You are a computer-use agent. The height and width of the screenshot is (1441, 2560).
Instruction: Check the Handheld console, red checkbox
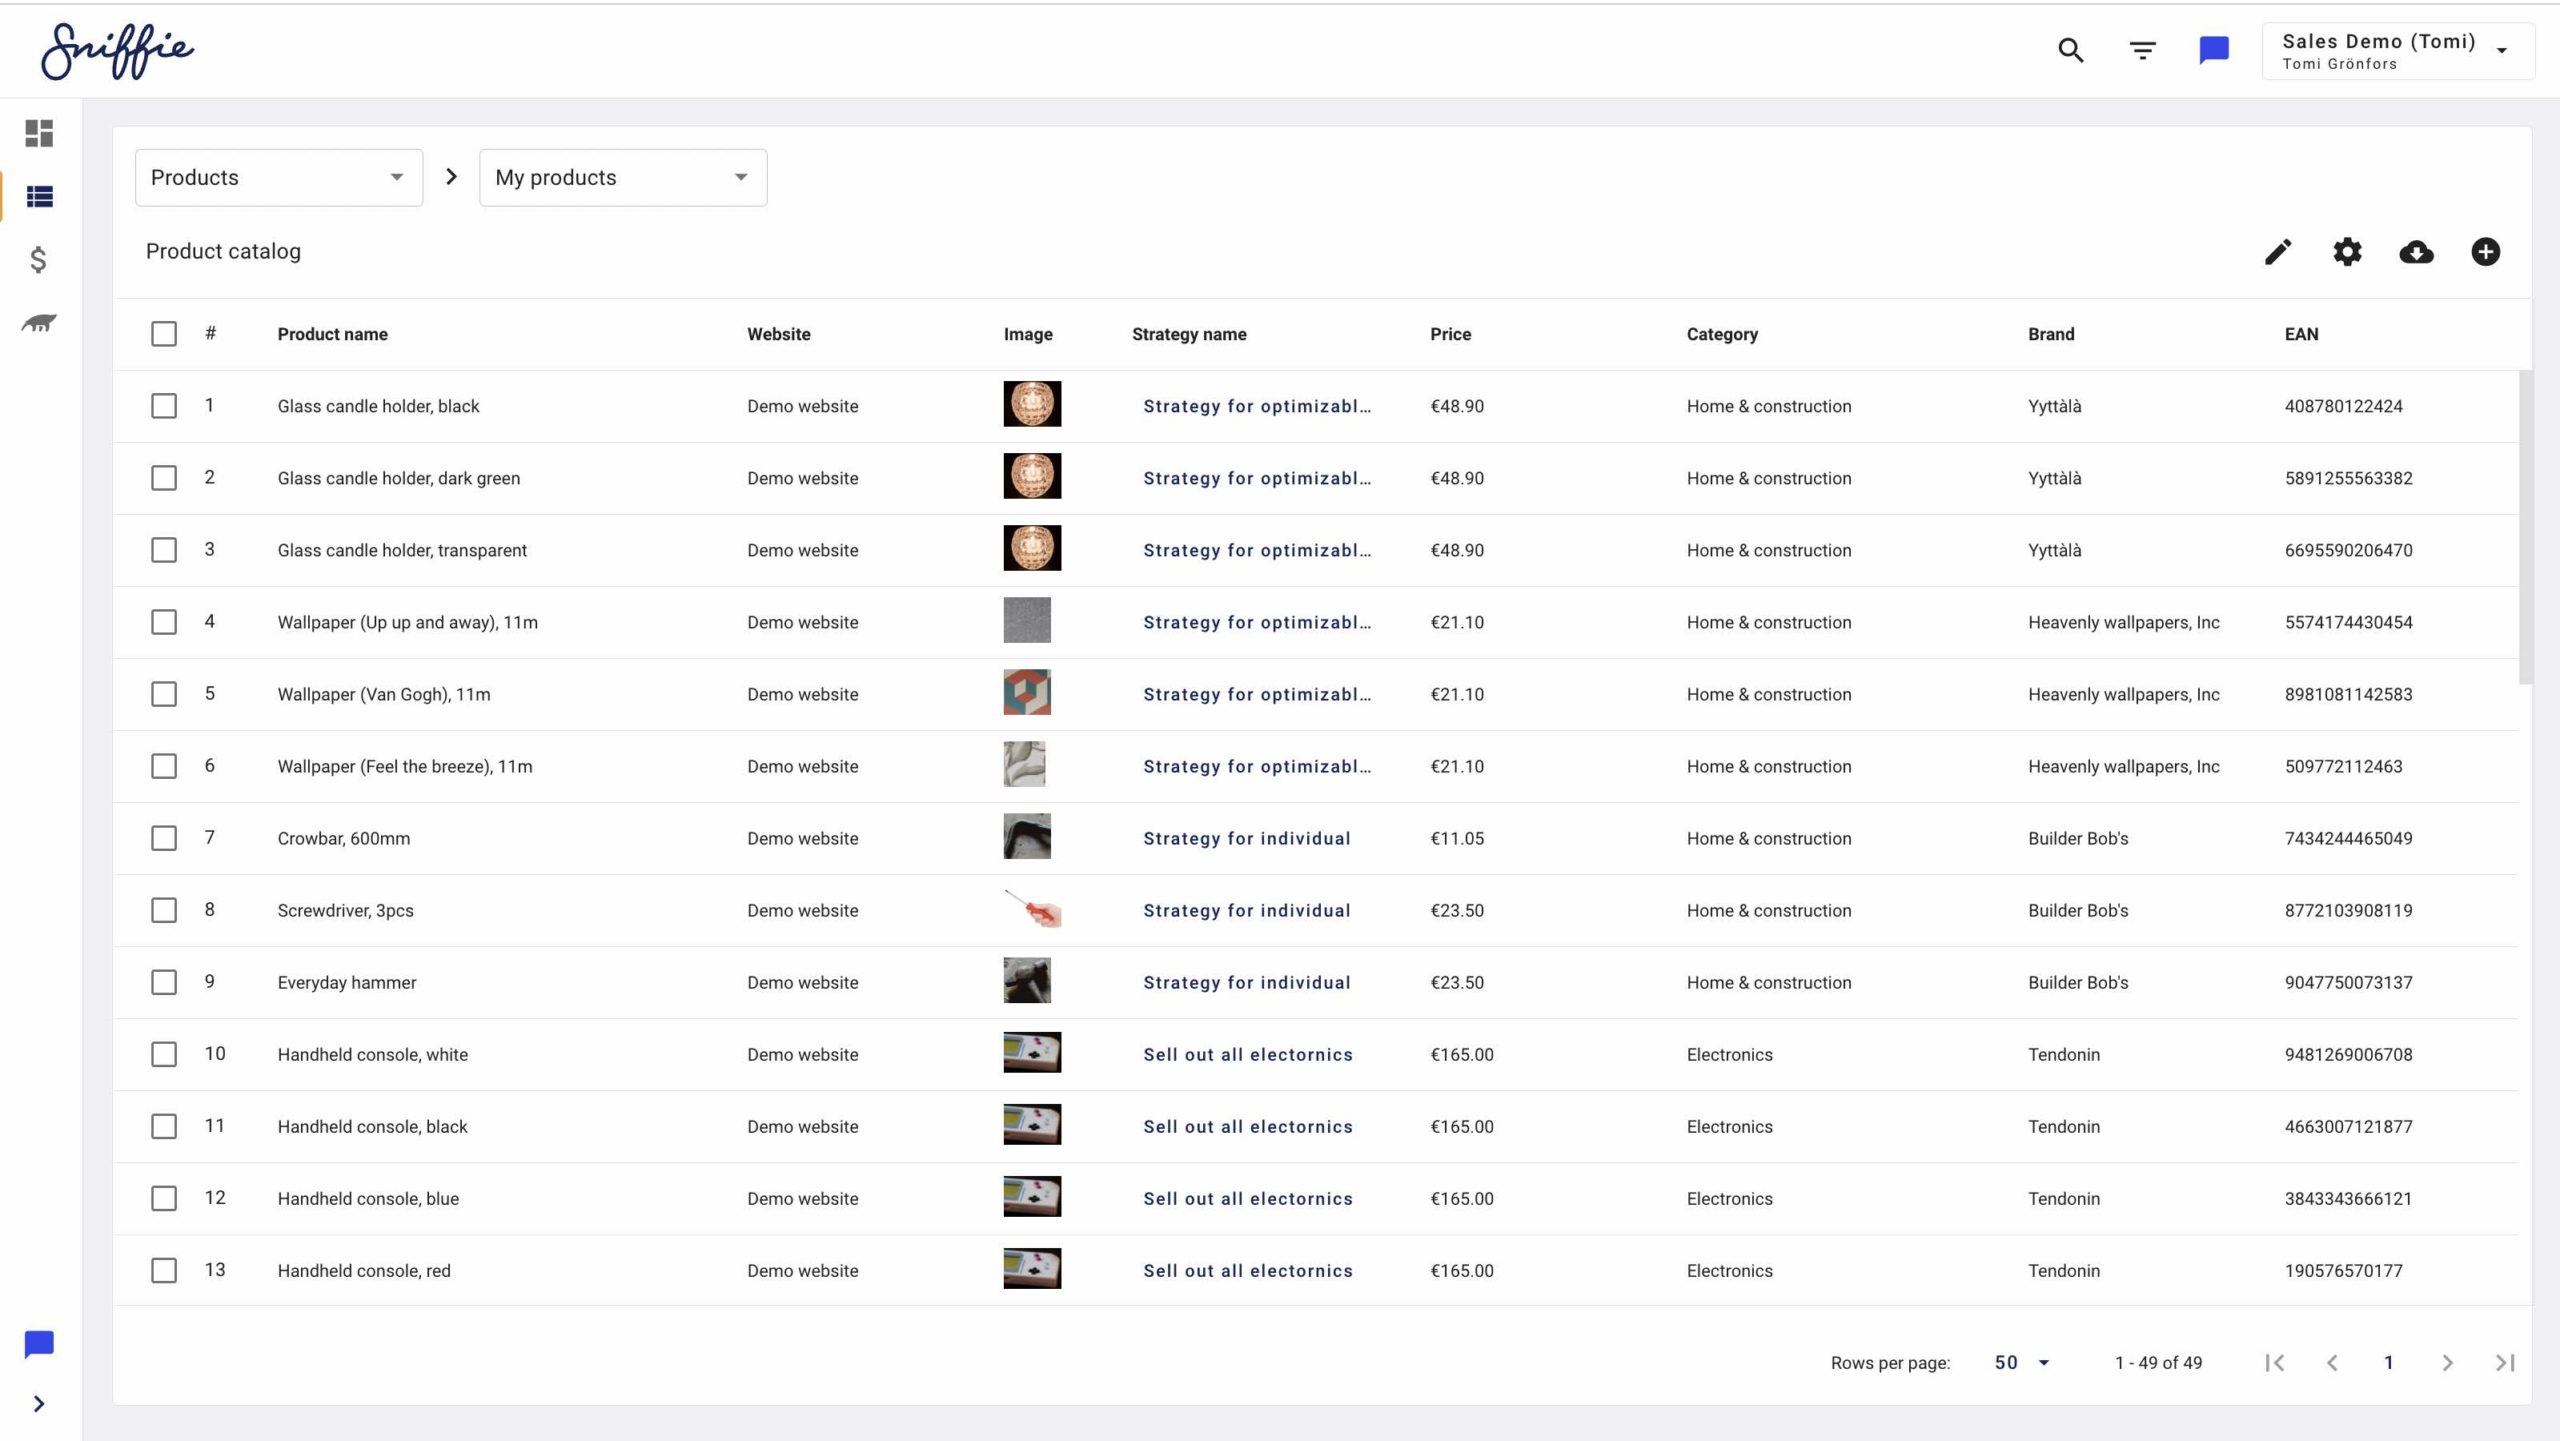coord(164,1270)
